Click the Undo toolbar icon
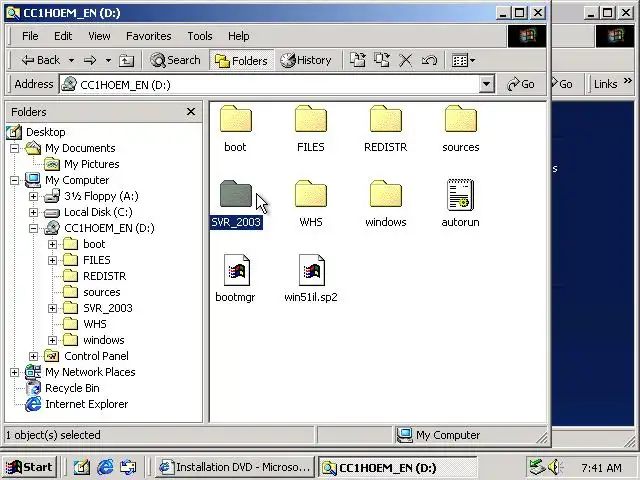The height and width of the screenshot is (480, 640). click(429, 60)
